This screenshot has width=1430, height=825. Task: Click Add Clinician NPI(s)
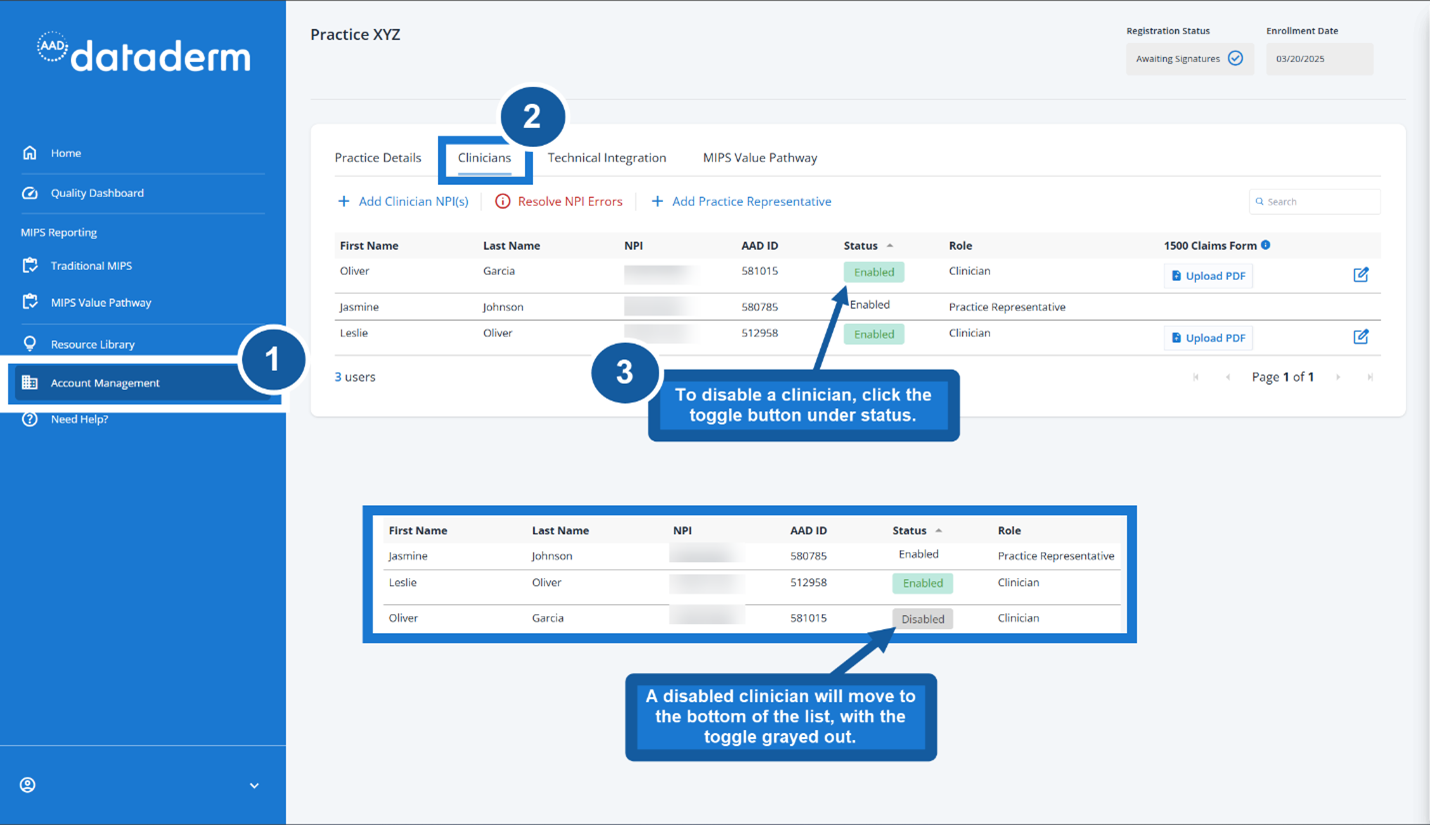[x=403, y=201]
